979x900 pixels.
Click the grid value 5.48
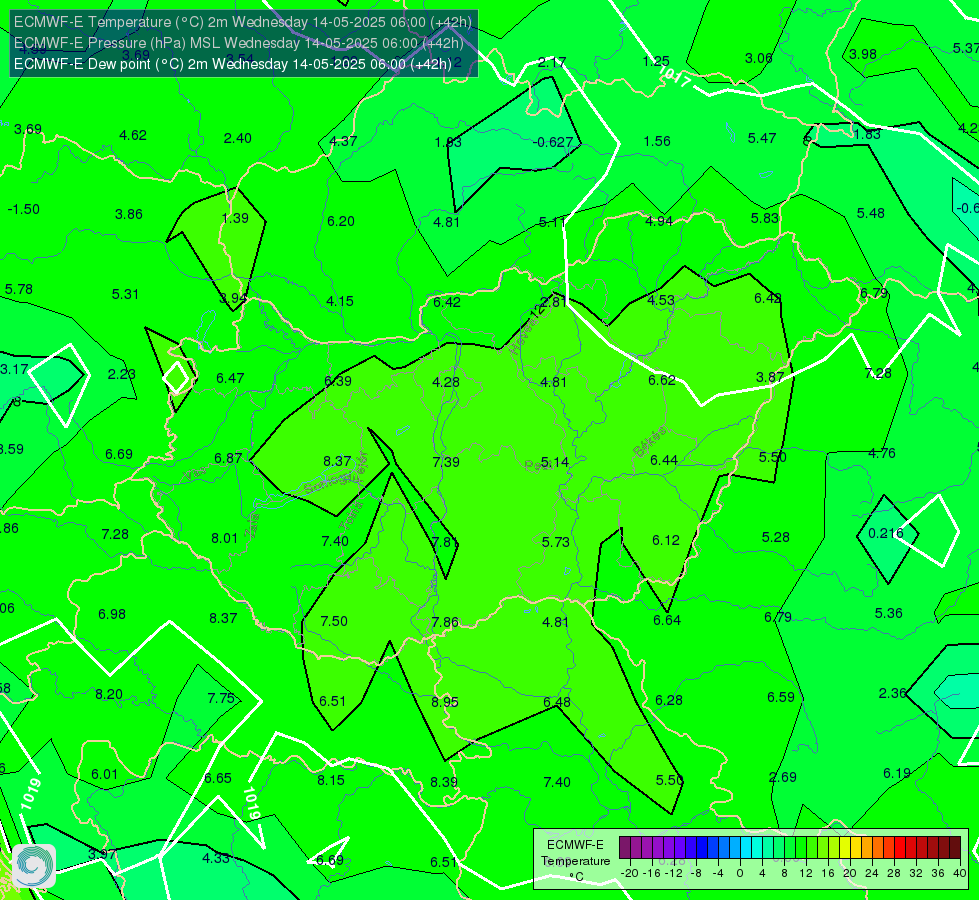pyautogui.click(x=870, y=214)
